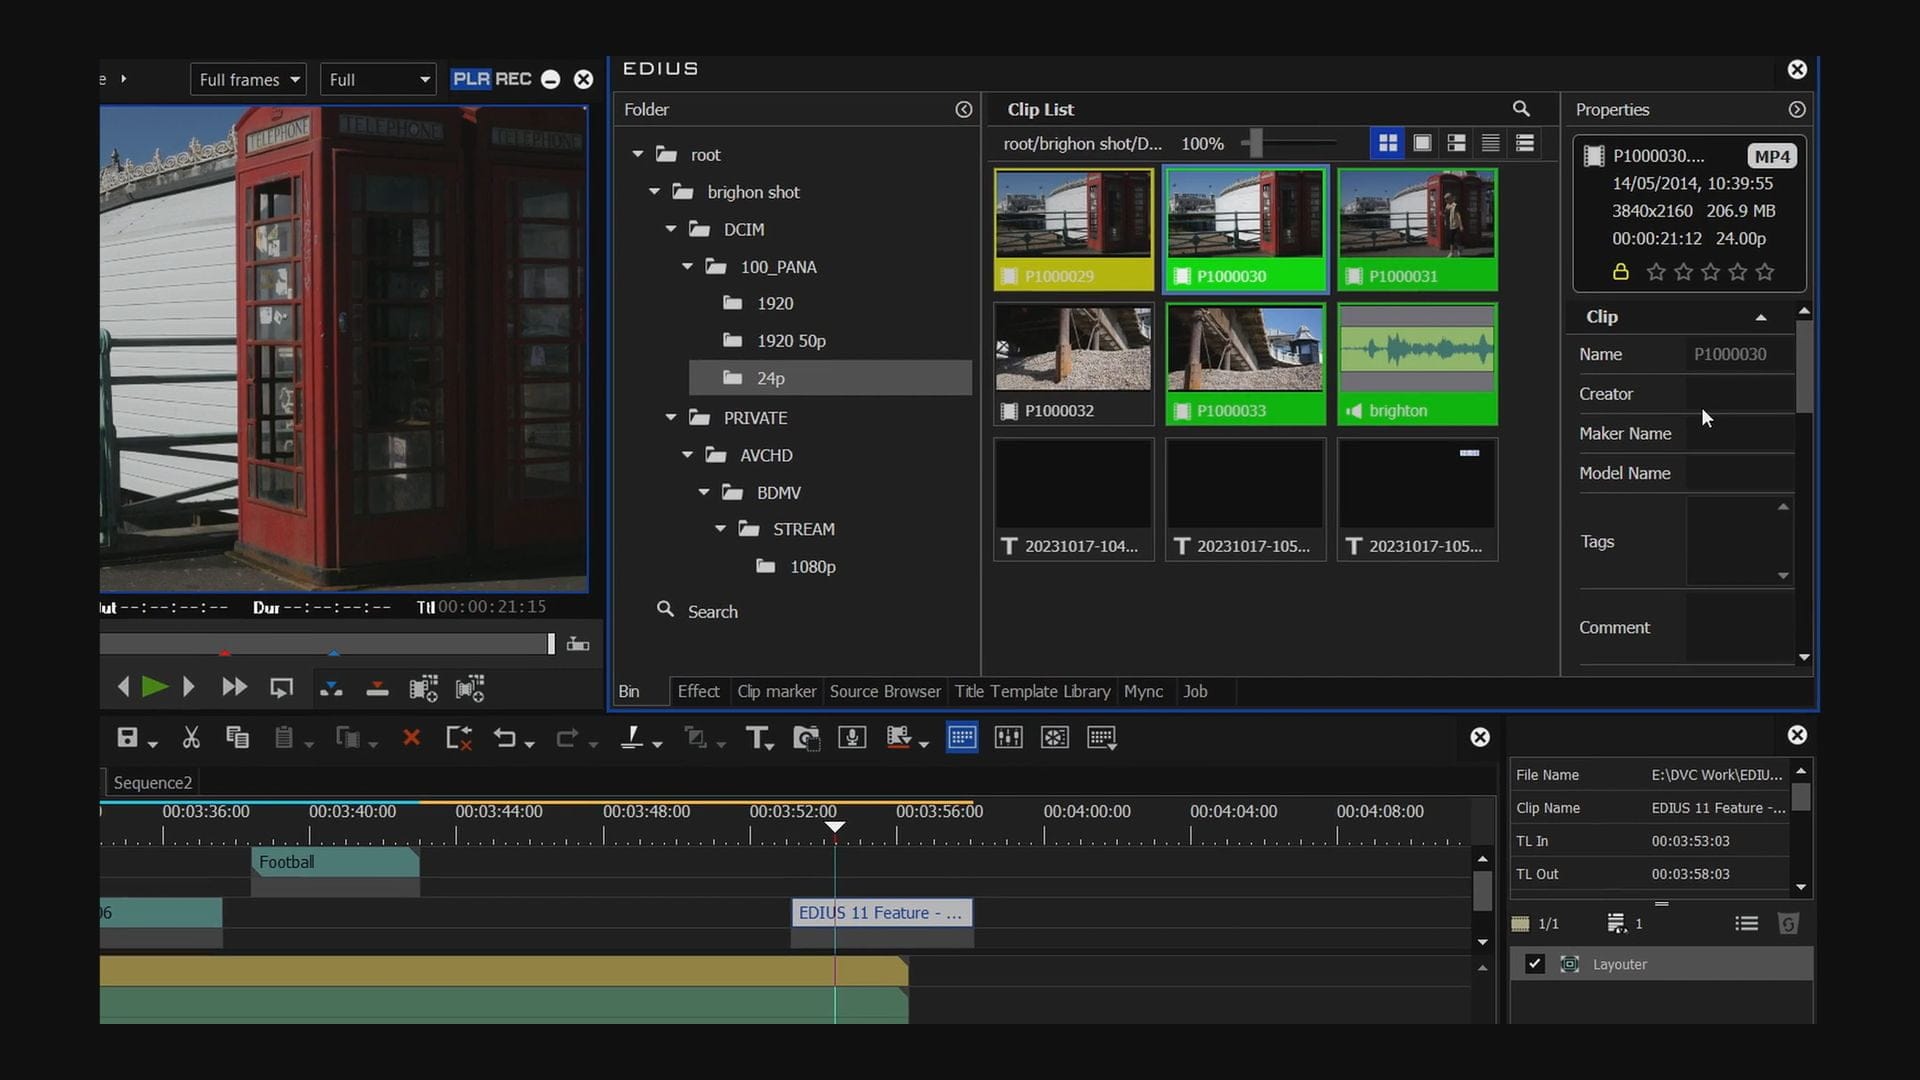Collapse the Clip properties section
Screen dimensions: 1920x1080
point(1761,317)
